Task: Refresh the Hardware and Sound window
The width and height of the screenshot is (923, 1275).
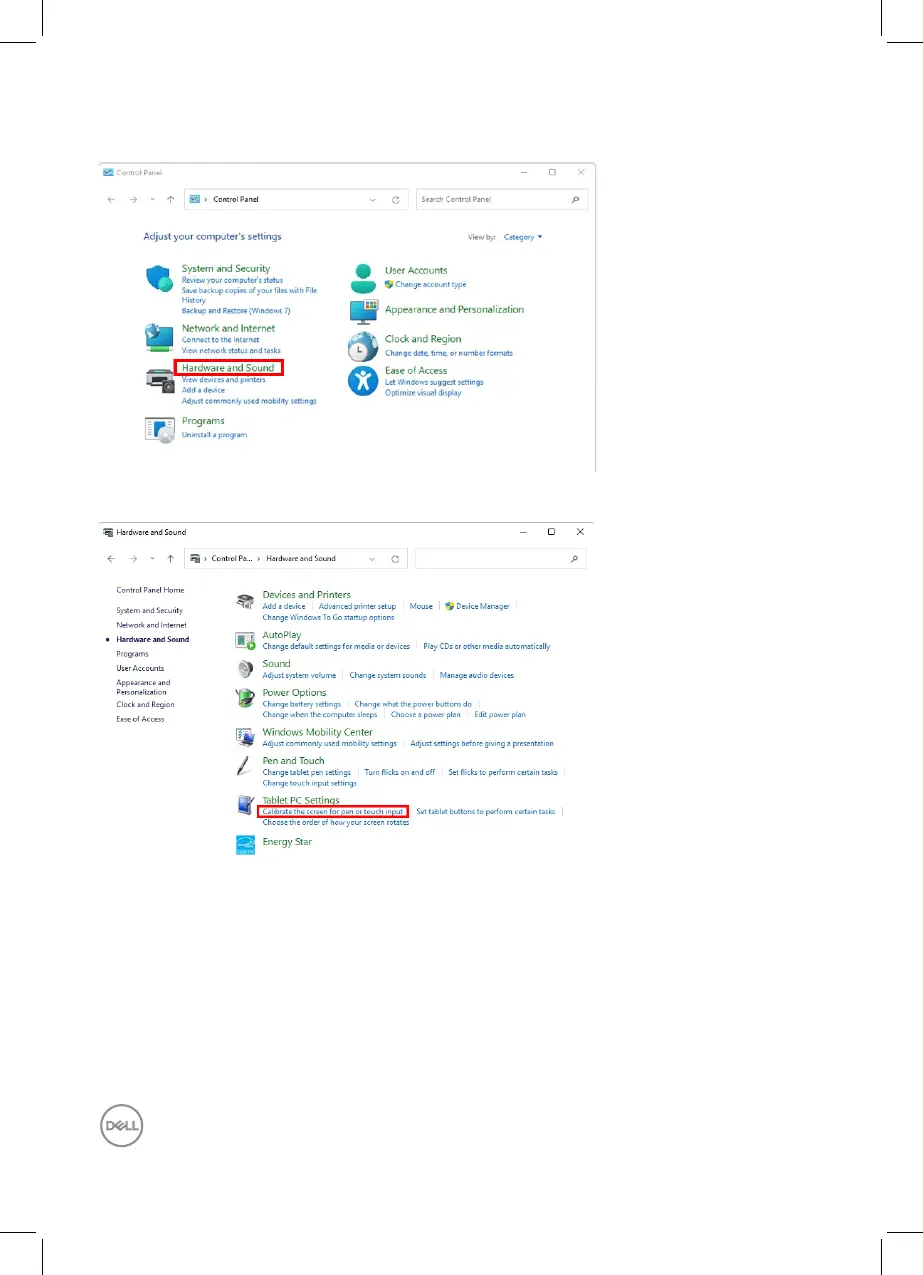Action: click(x=396, y=559)
